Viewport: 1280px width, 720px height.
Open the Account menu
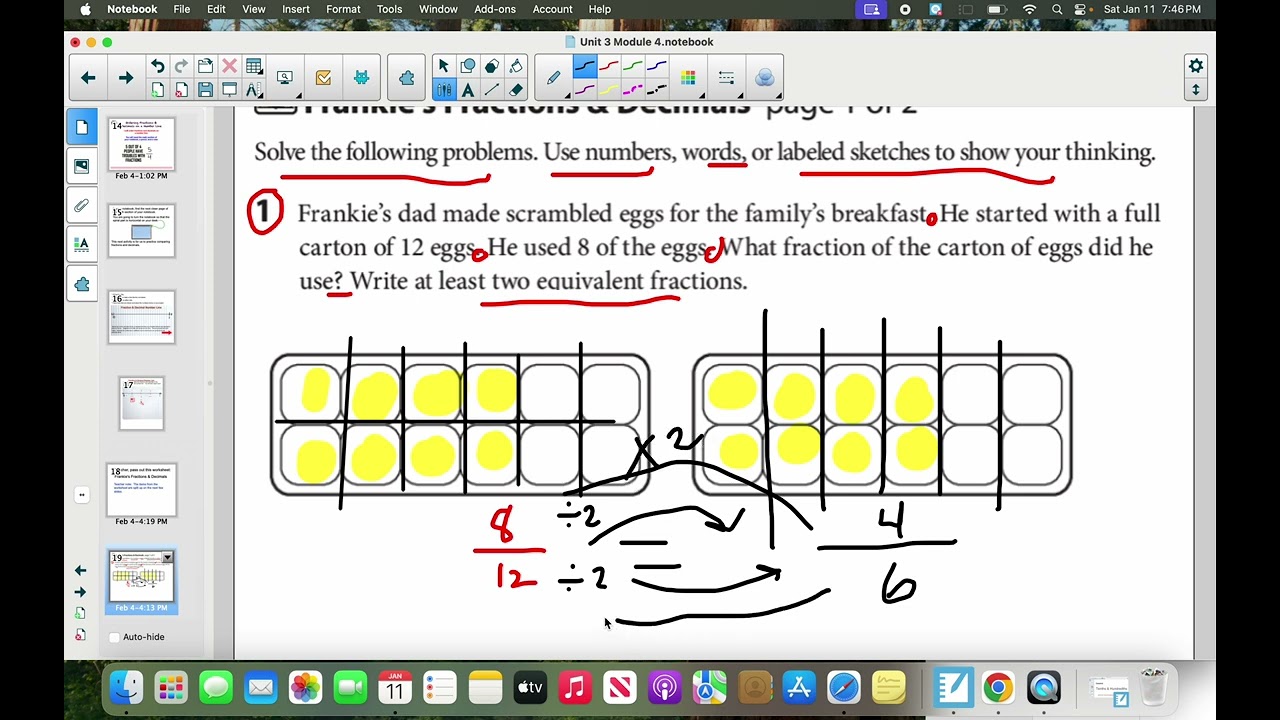pyautogui.click(x=552, y=9)
